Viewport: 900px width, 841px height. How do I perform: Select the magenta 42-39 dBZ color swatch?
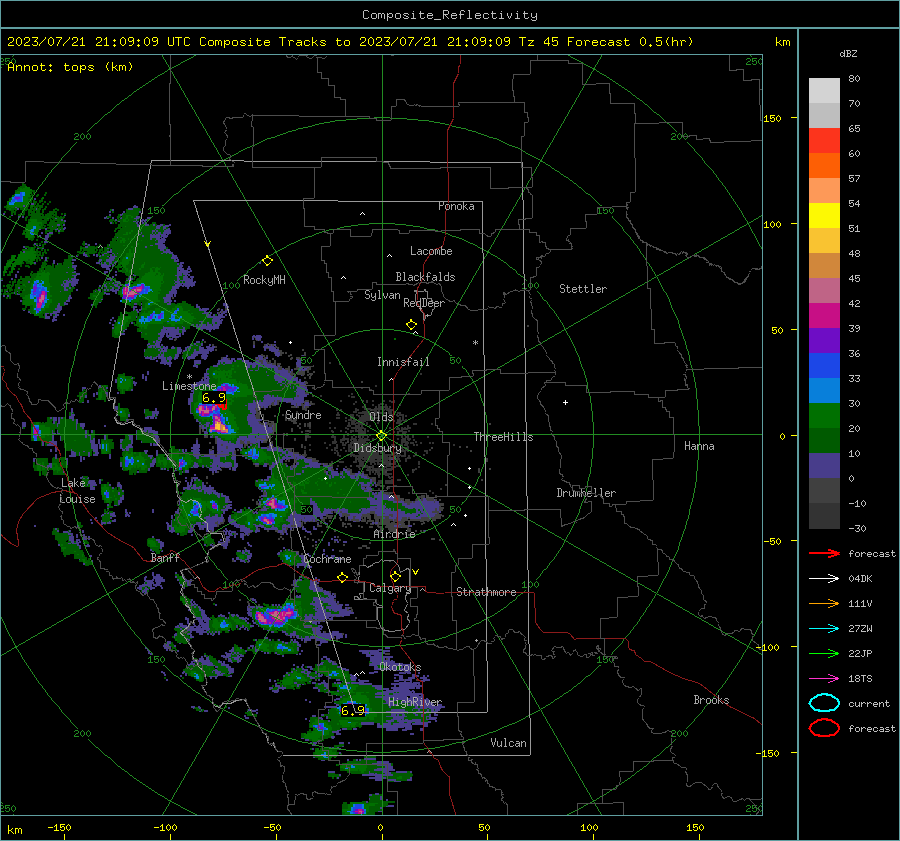pyautogui.click(x=824, y=316)
